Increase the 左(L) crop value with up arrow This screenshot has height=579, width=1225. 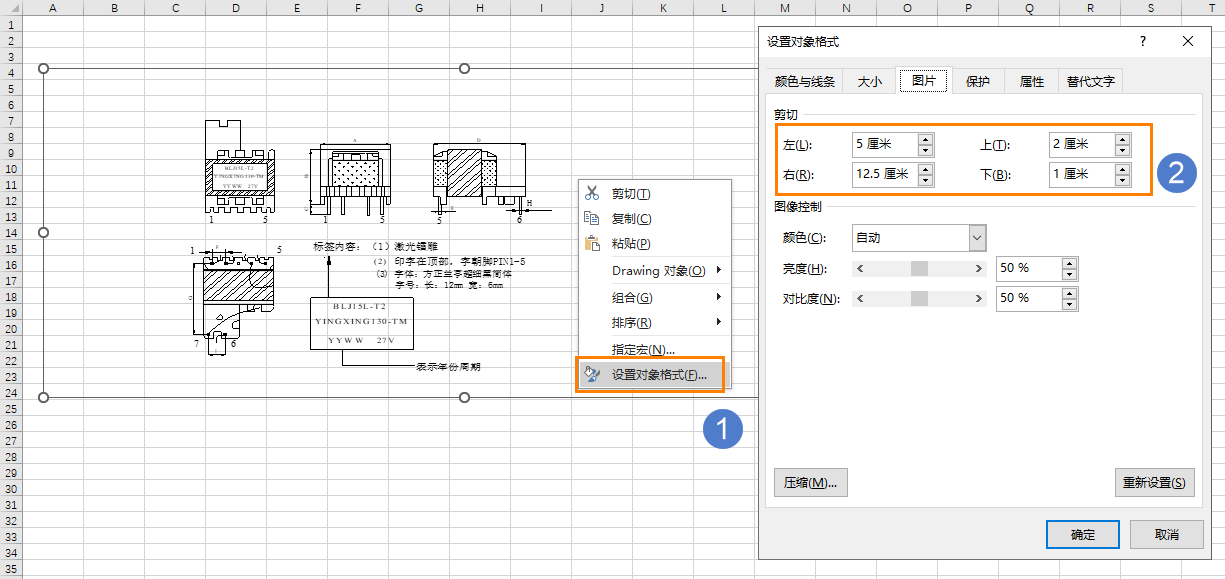925,139
